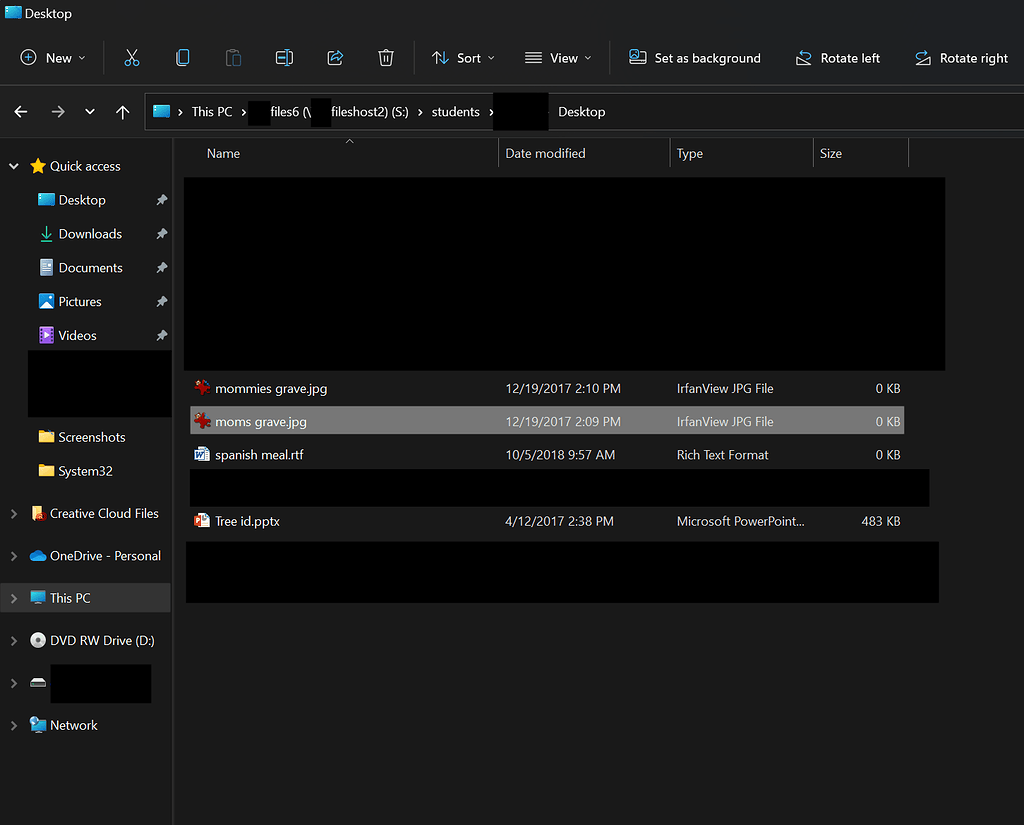The height and width of the screenshot is (825, 1024).
Task: Open the New item menu
Action: coord(52,57)
